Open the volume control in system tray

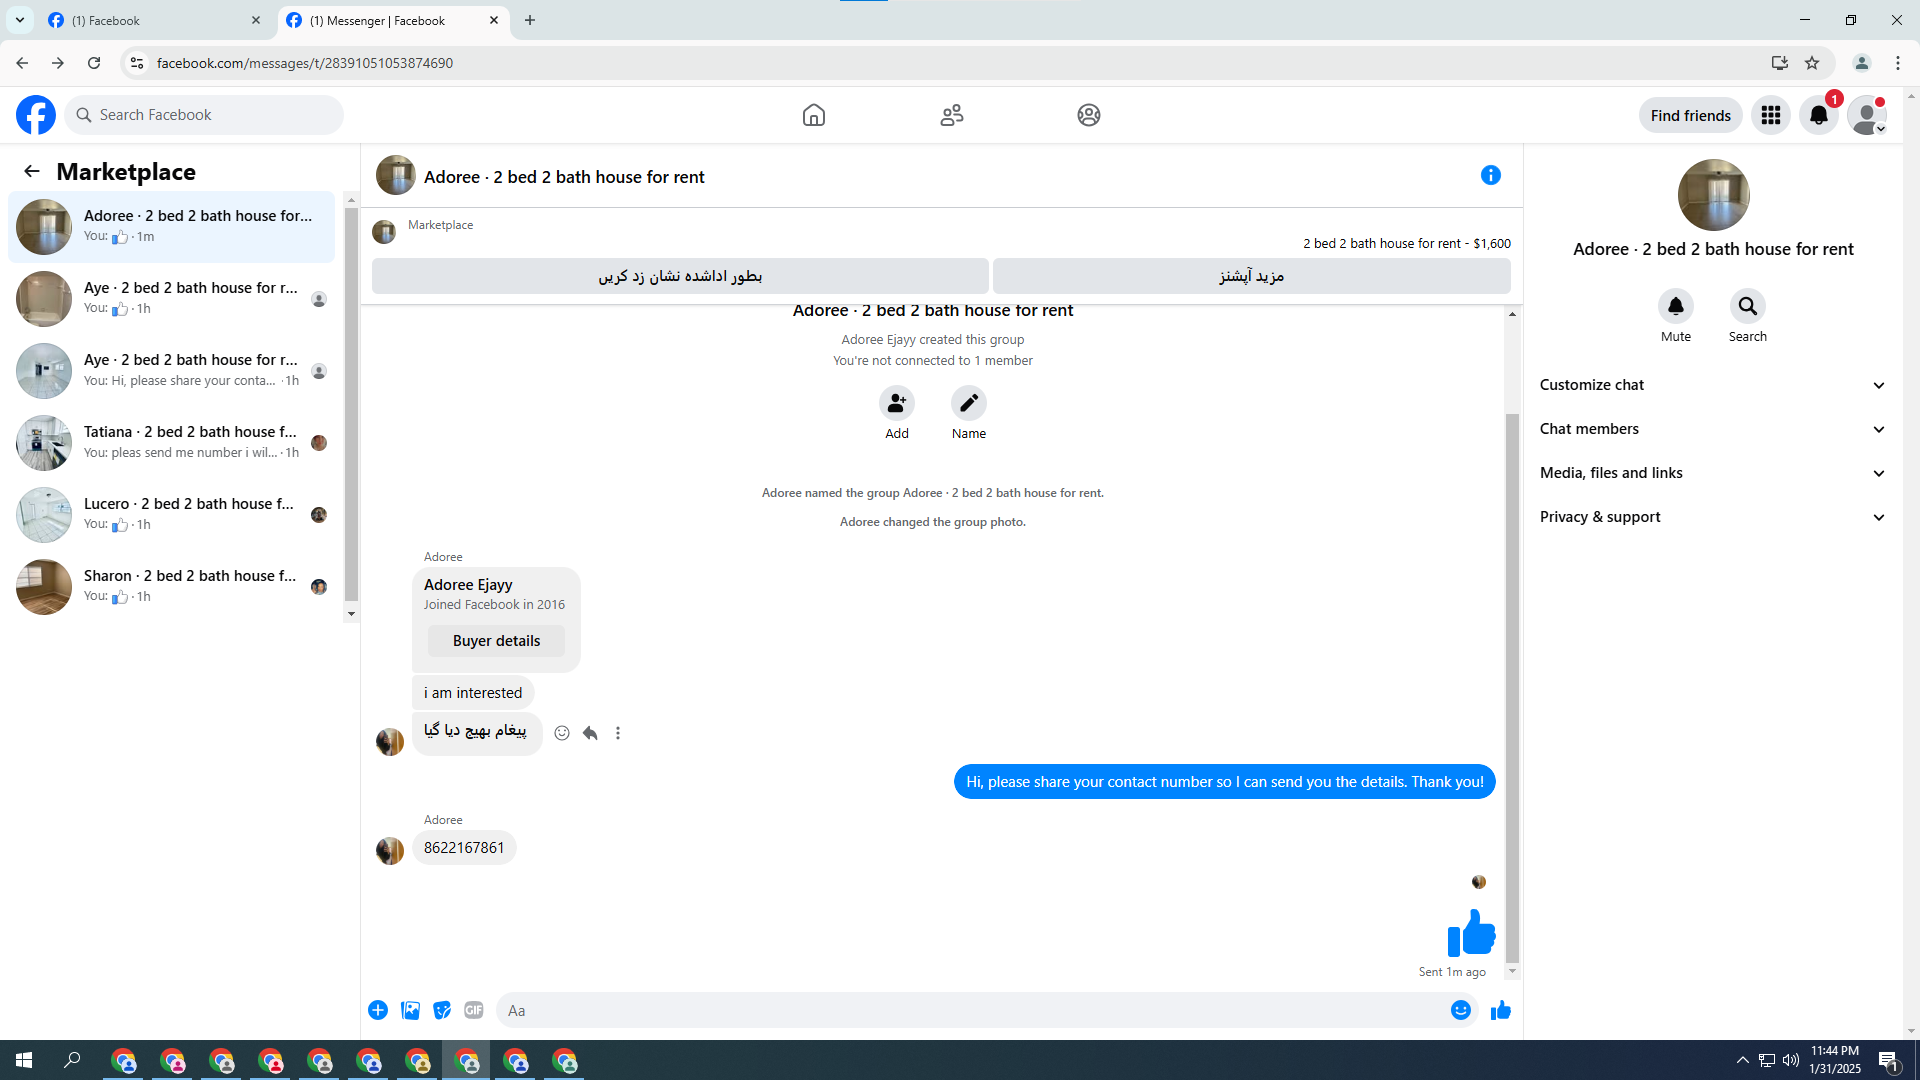click(1790, 1060)
